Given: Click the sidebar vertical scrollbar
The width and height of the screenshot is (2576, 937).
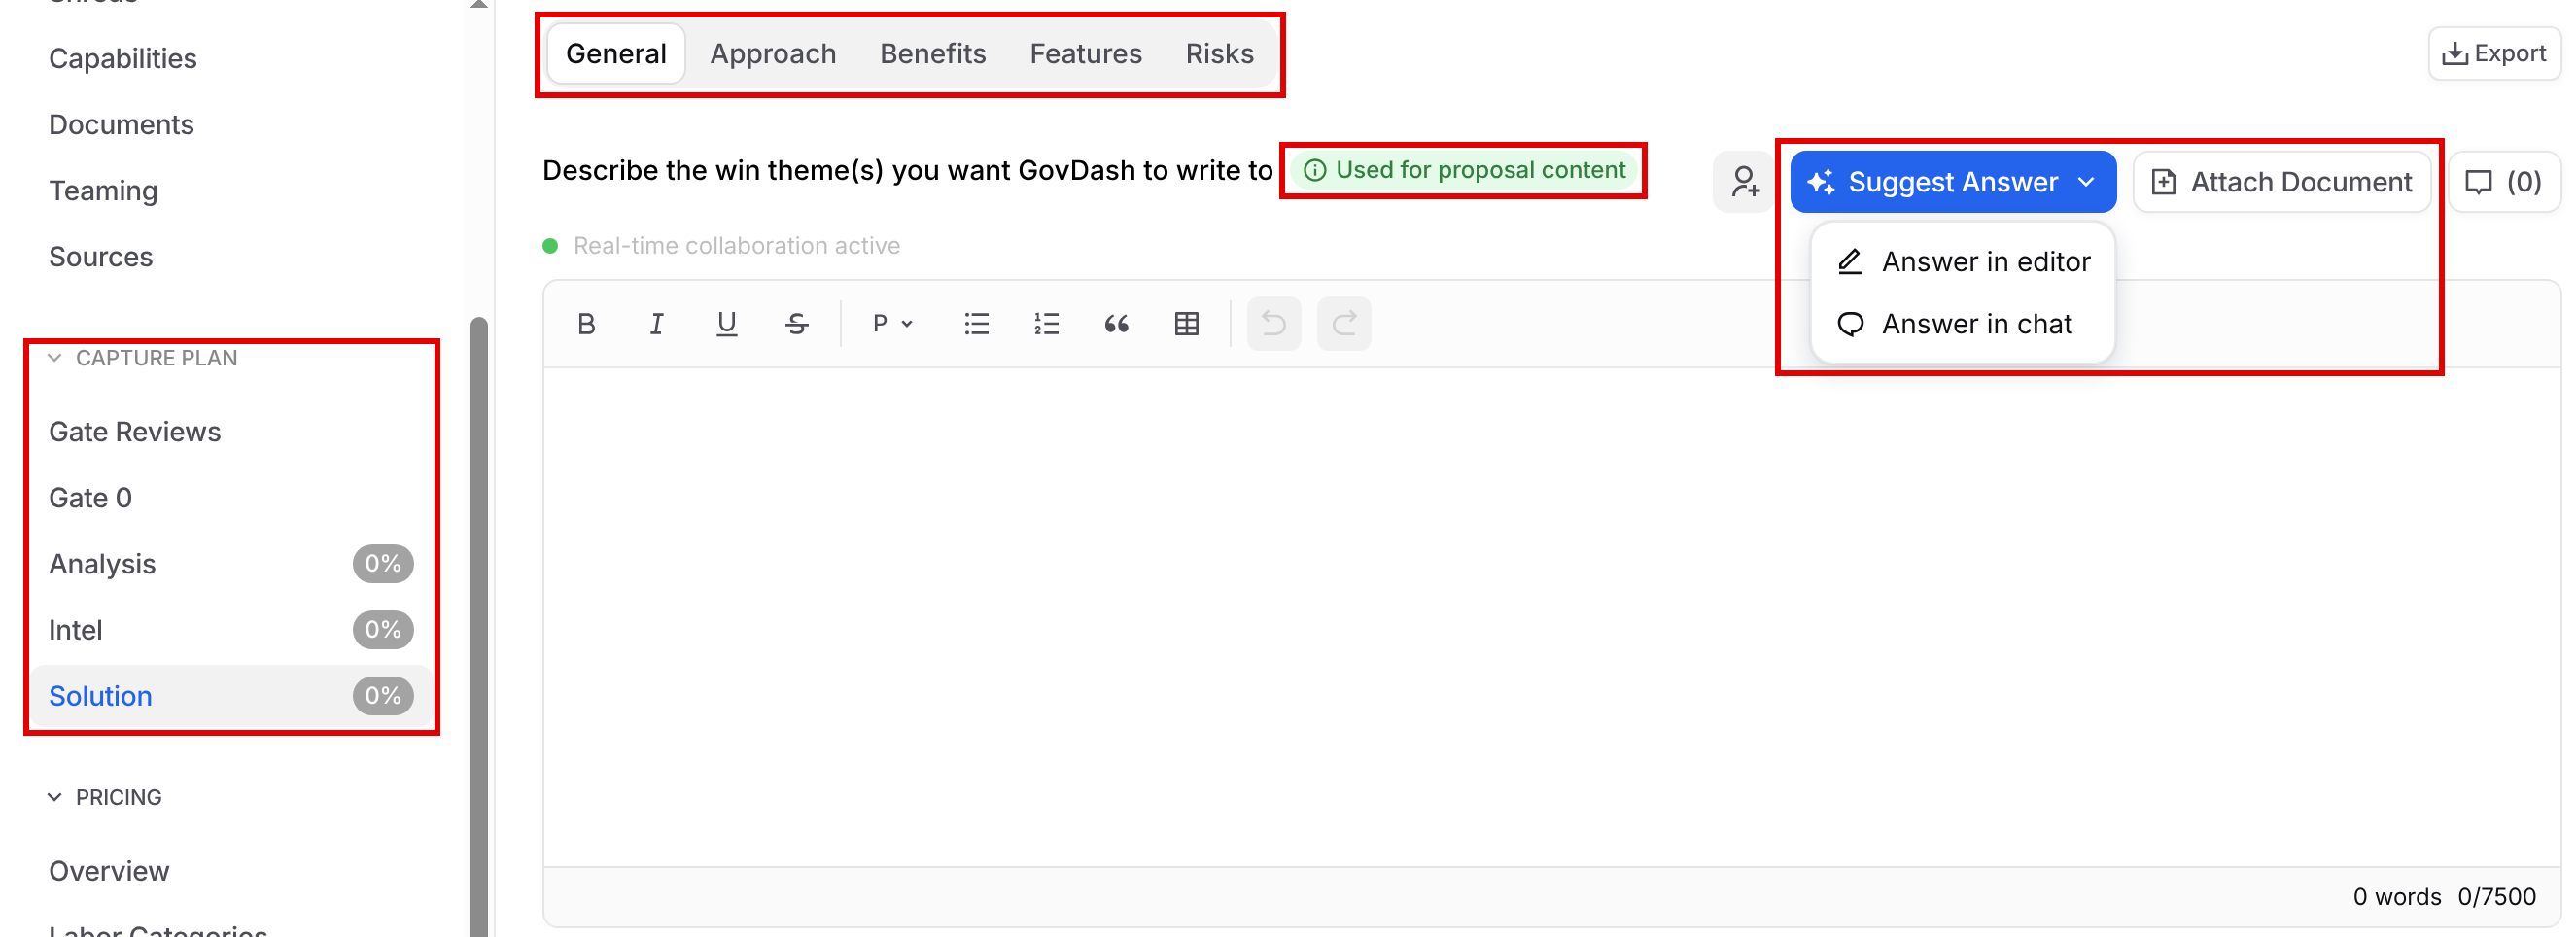Looking at the screenshot, I should click(479, 627).
